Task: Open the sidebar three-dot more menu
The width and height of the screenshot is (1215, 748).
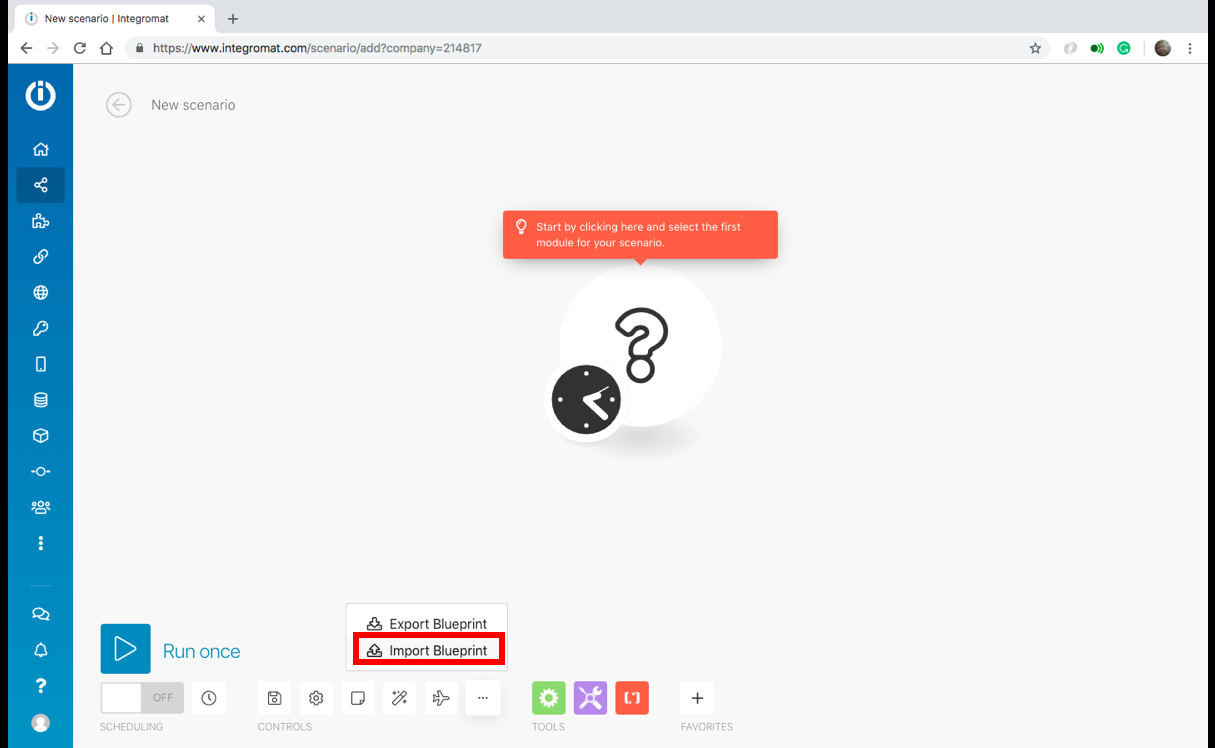Action: pyautogui.click(x=40, y=543)
